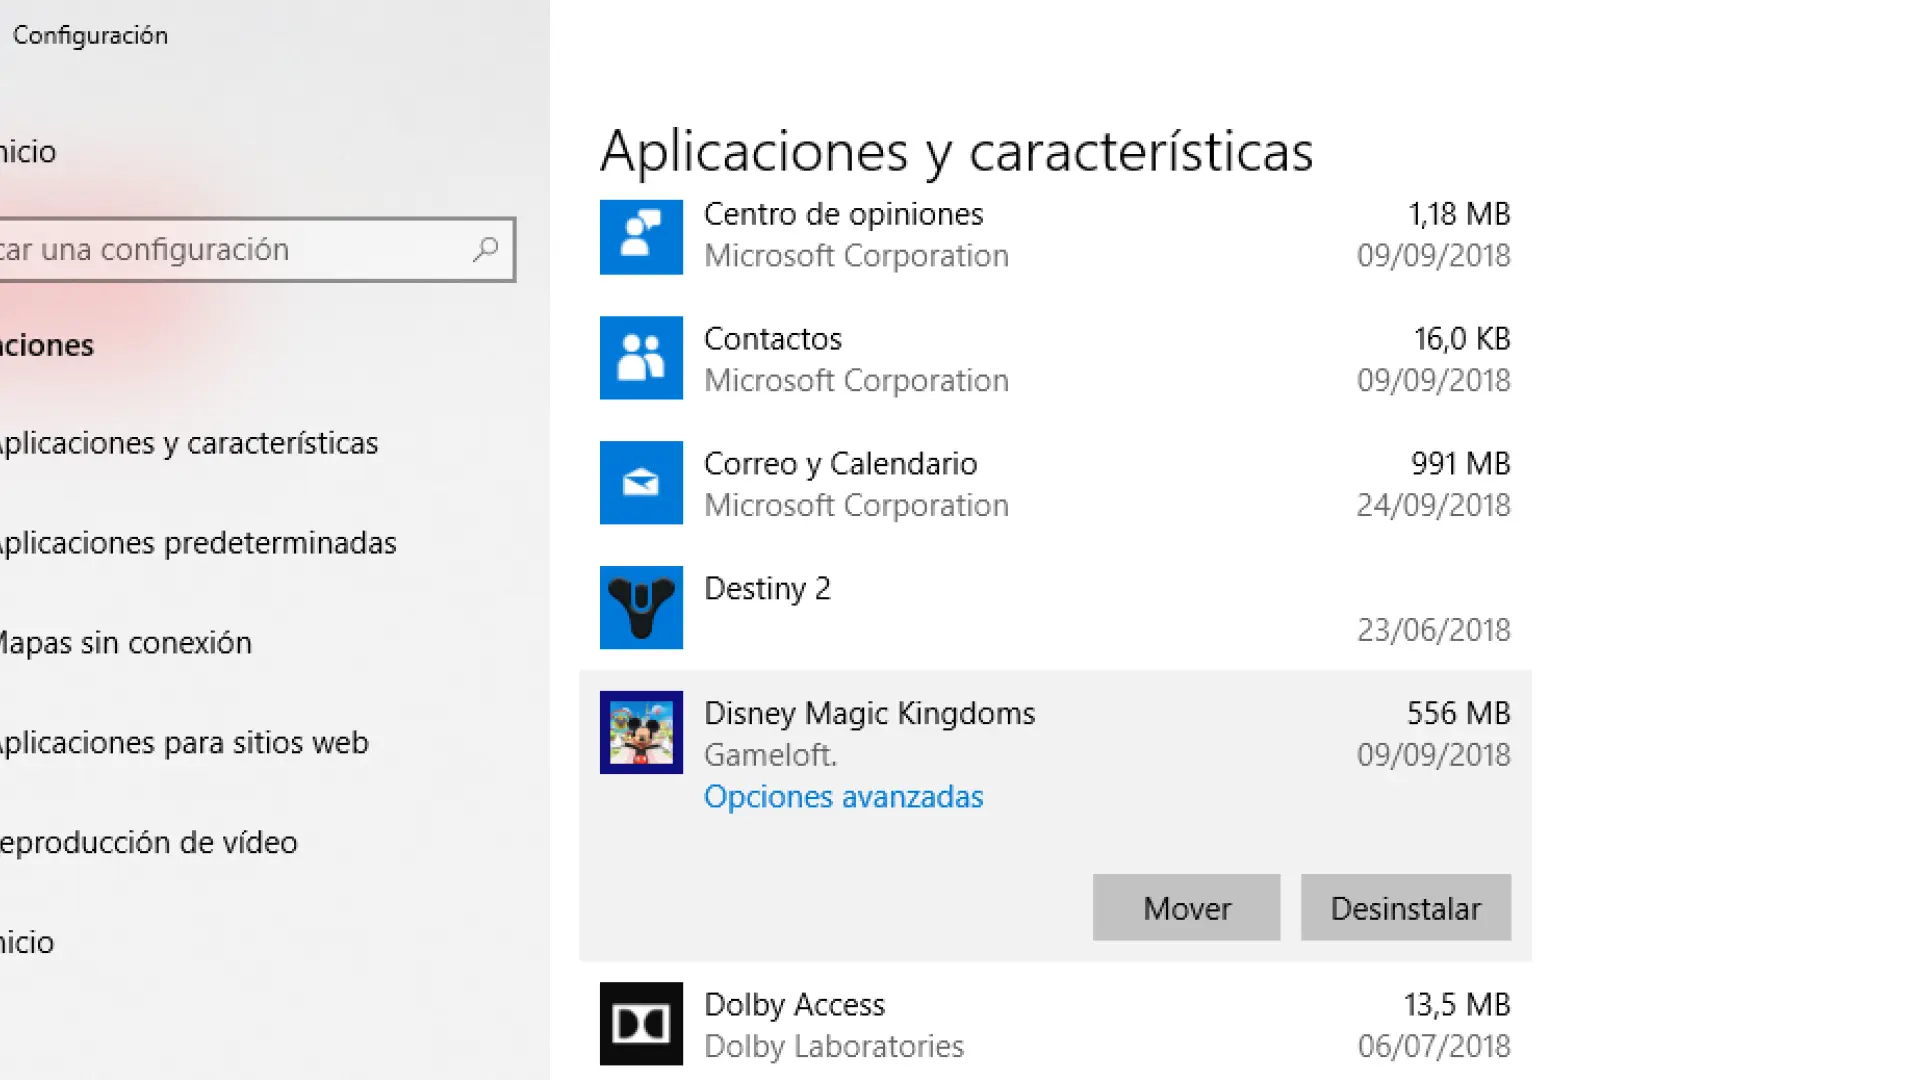1920x1080 pixels.
Task: Go to Aplicaciones predeterminadas section
Action: pos(197,543)
